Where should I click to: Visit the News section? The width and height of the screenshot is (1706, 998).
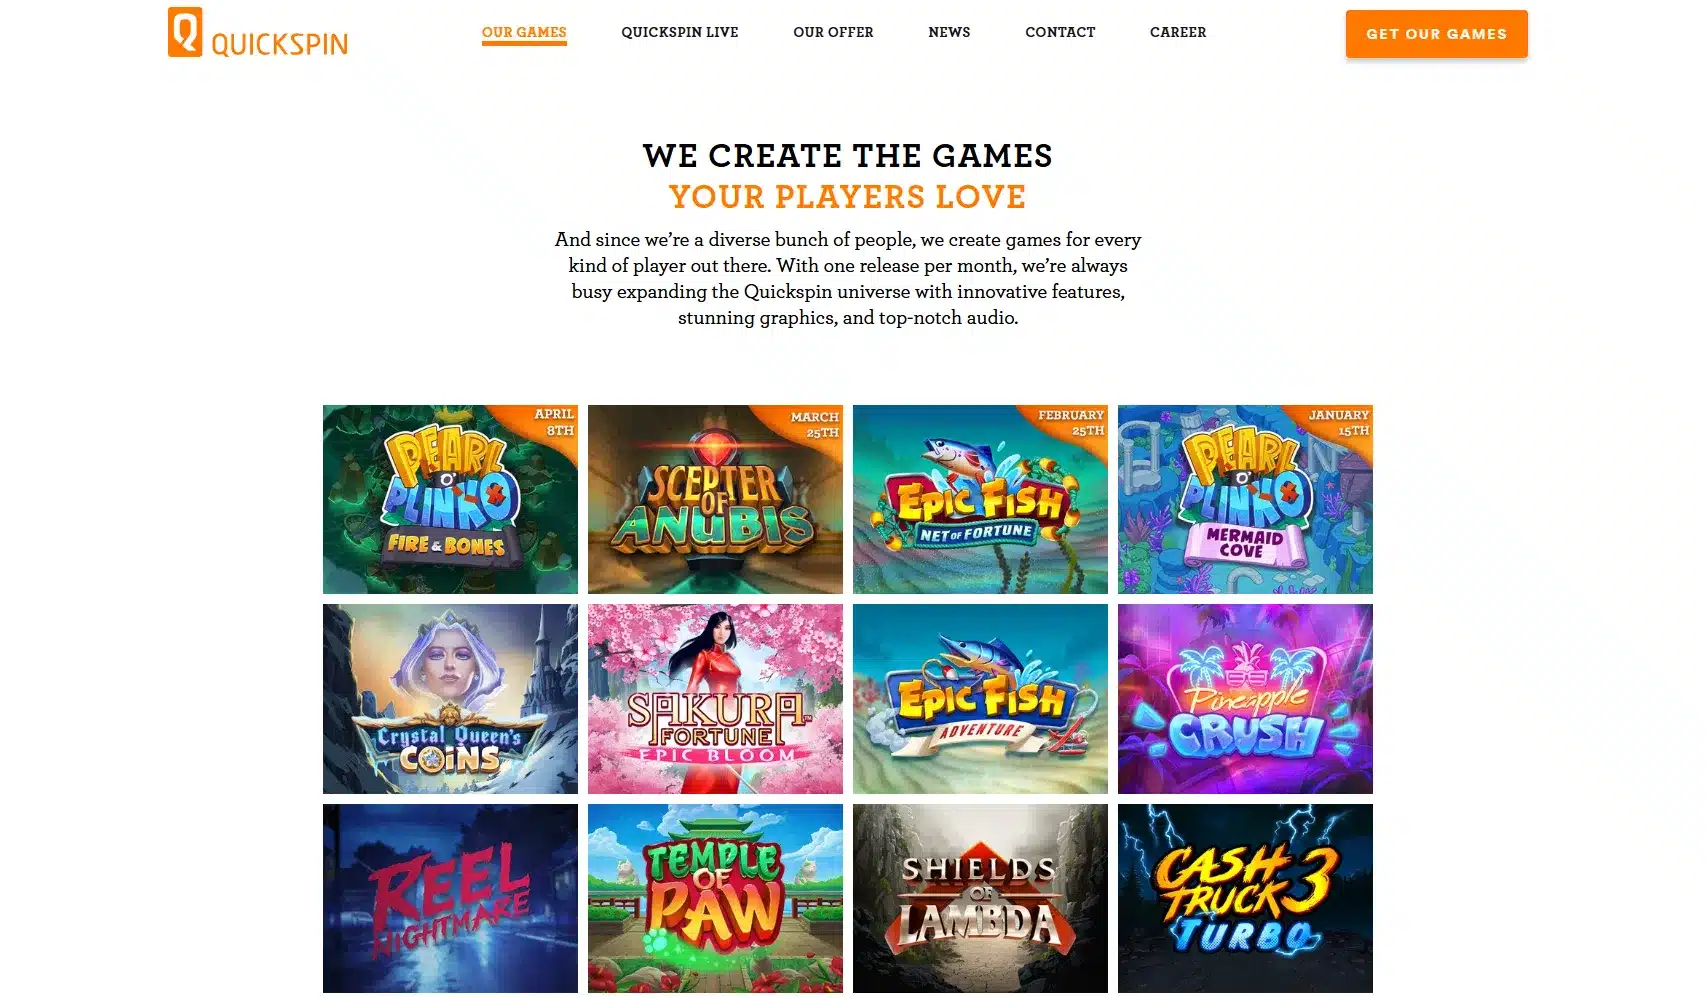coord(949,32)
